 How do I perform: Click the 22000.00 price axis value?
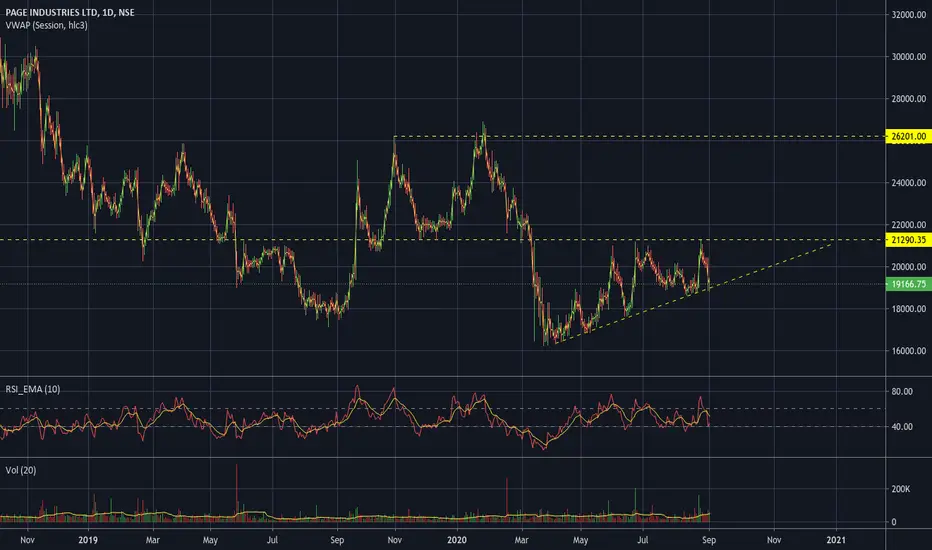coord(909,225)
